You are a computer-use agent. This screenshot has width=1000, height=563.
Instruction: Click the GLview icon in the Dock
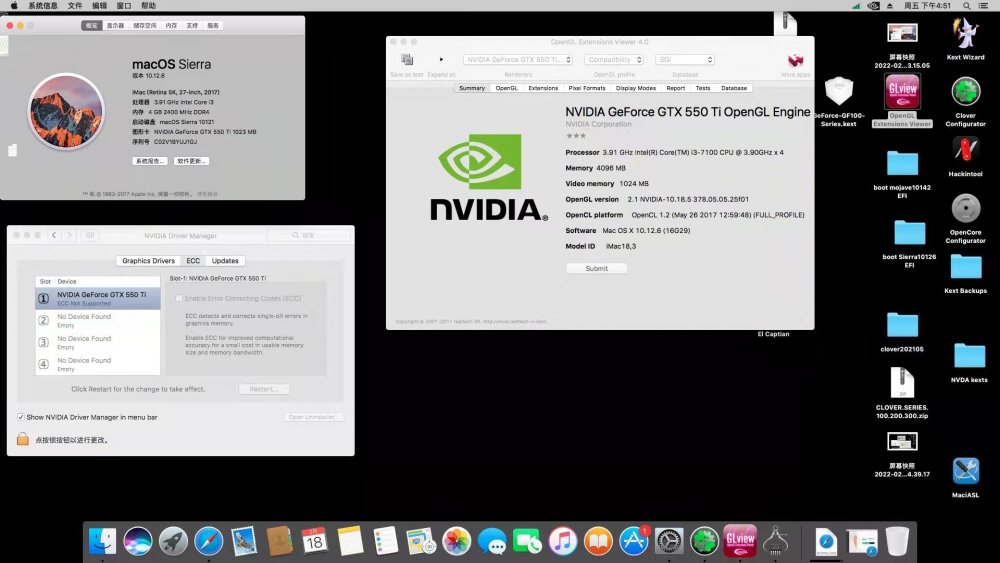point(740,541)
